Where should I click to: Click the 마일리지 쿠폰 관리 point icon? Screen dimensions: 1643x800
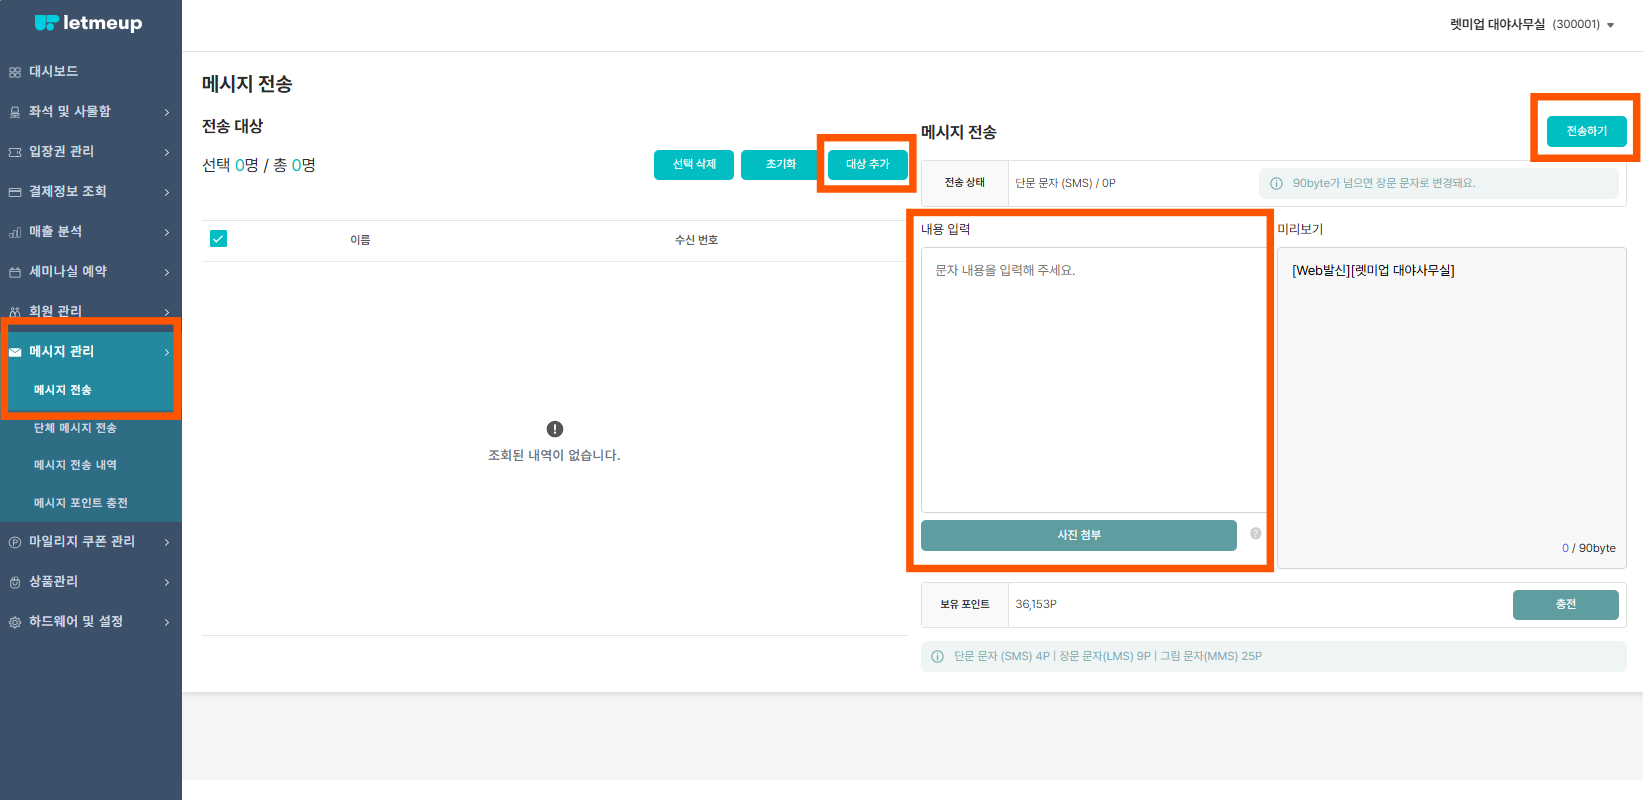(15, 542)
